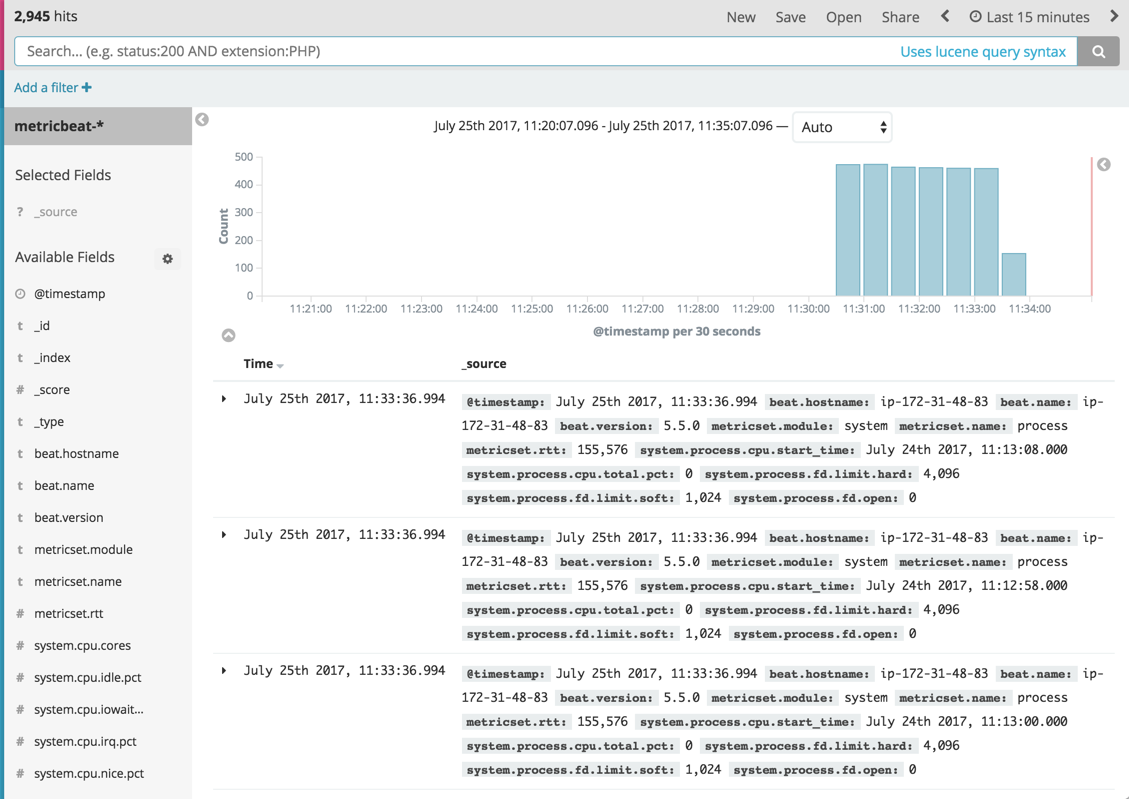
Task: Select the system.cpu.iowait field
Action: point(89,709)
